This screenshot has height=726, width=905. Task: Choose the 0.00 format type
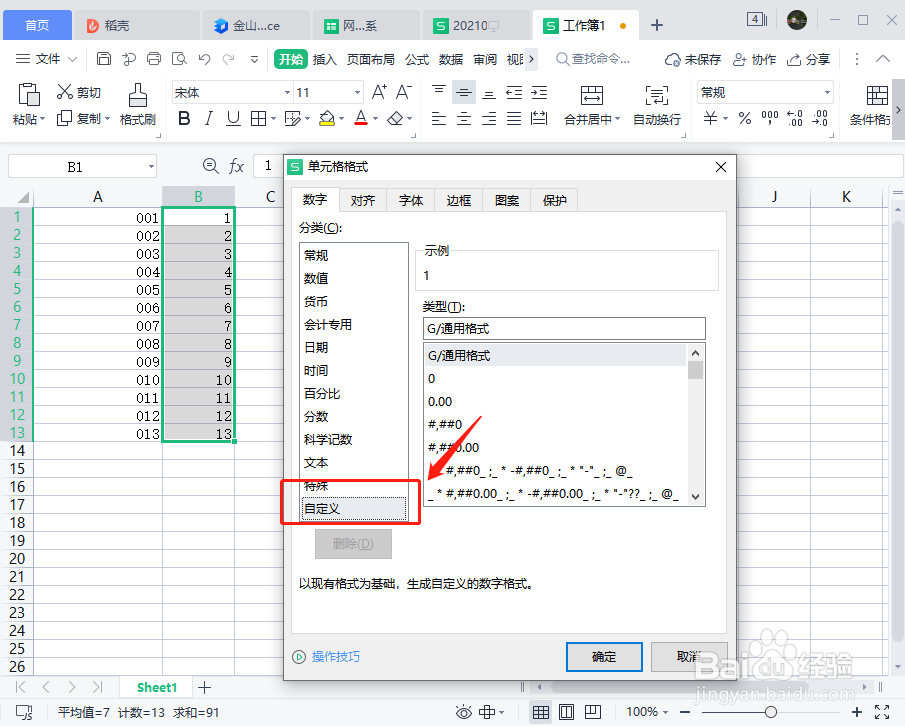[556, 402]
